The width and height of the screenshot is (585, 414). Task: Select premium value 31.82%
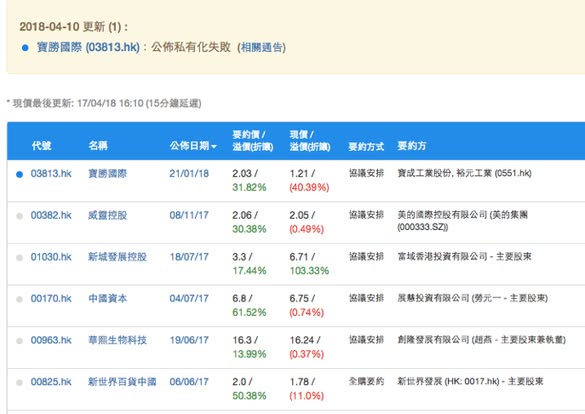(249, 187)
